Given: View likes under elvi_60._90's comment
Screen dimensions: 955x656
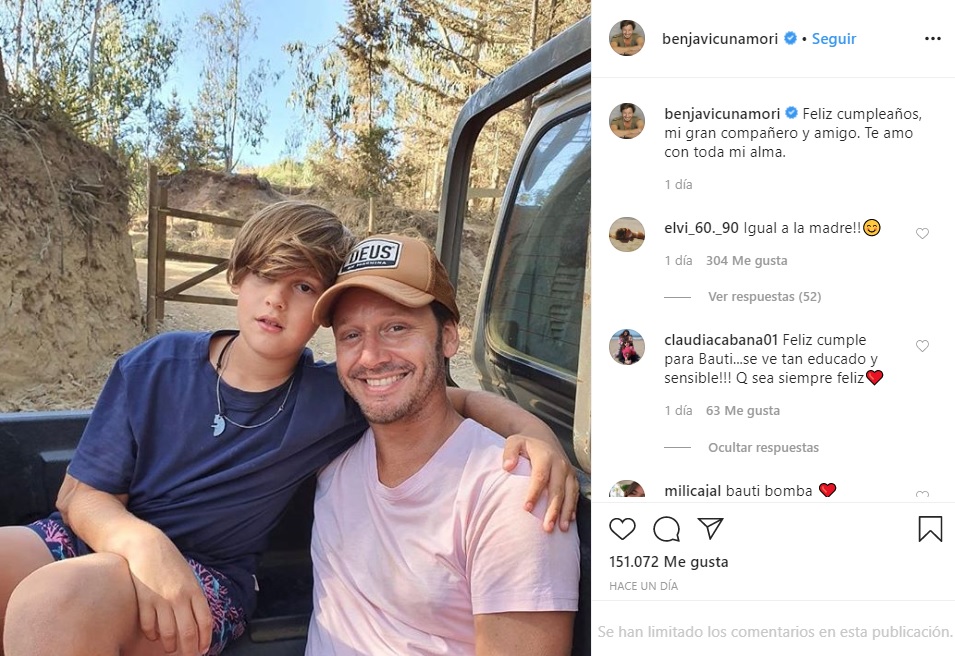Looking at the screenshot, I should 746,261.
